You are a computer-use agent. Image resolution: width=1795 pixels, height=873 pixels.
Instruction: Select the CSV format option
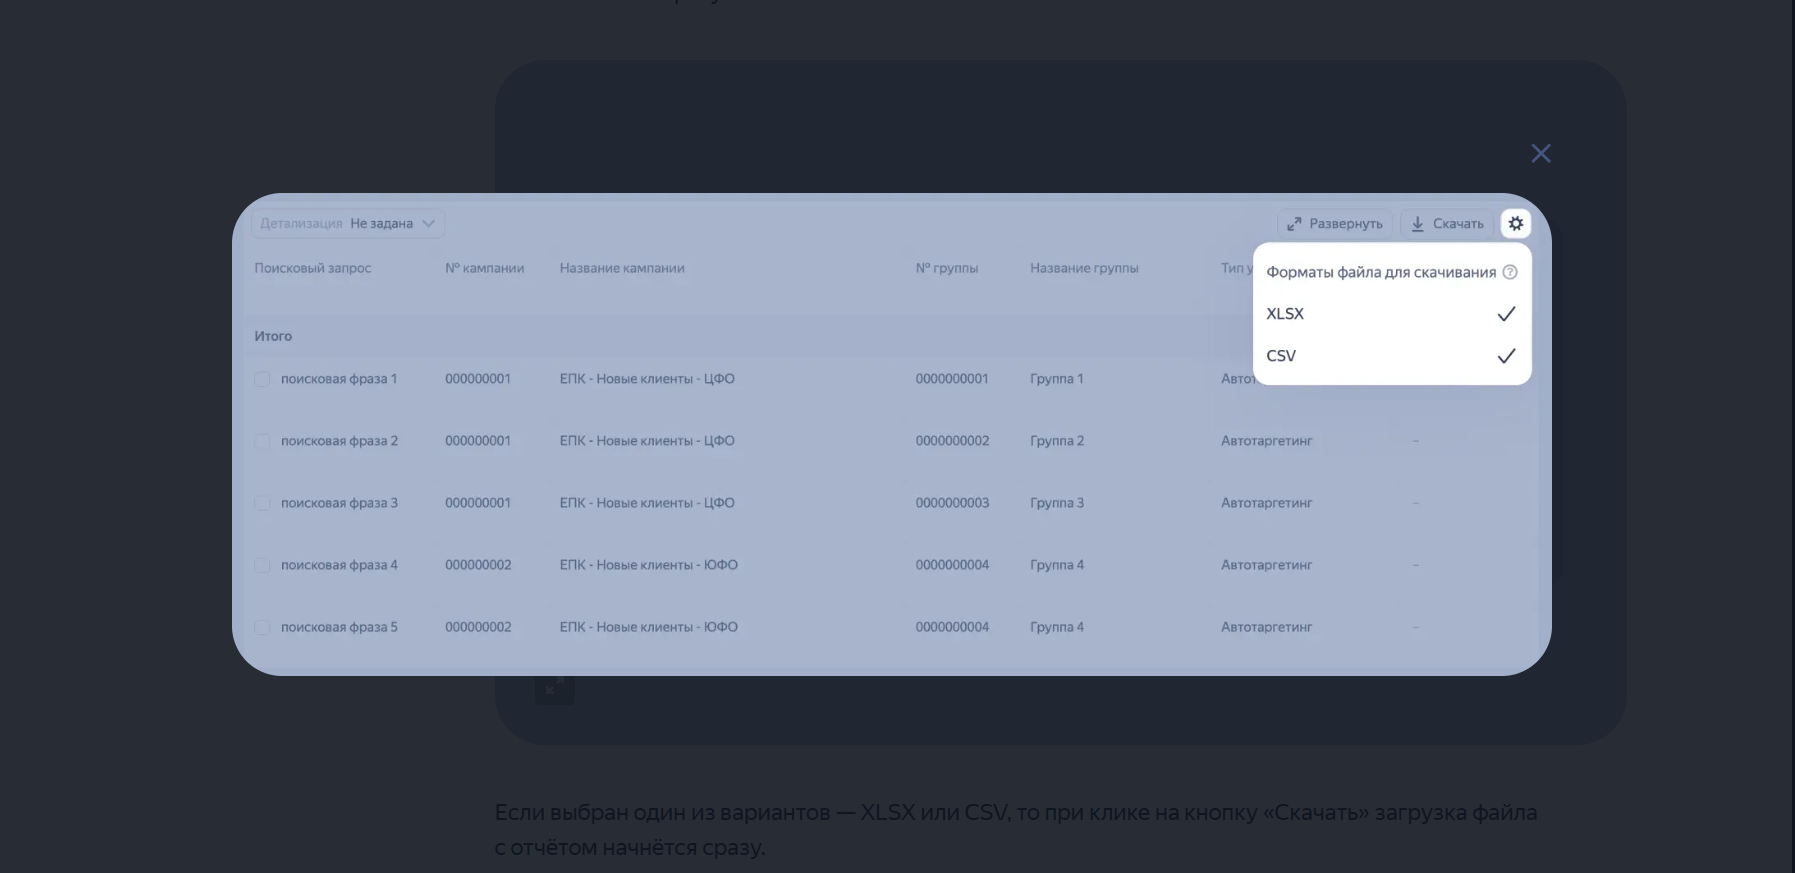(x=1281, y=356)
